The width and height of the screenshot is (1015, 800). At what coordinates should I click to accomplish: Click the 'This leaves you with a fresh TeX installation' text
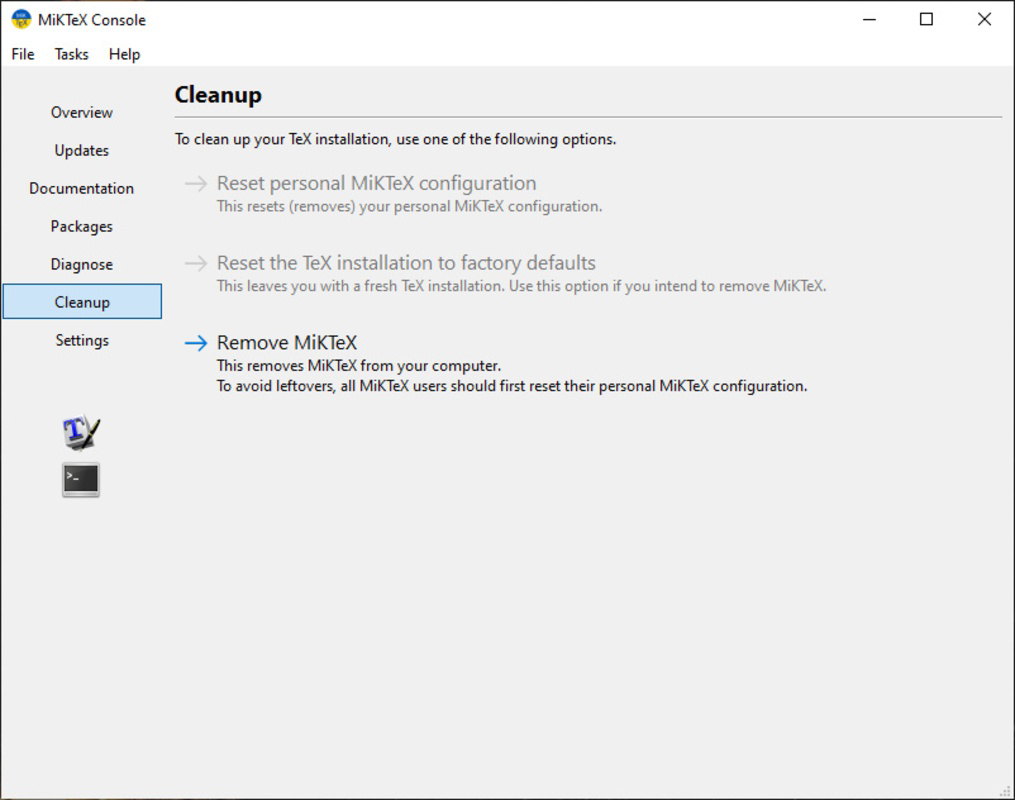tap(521, 286)
